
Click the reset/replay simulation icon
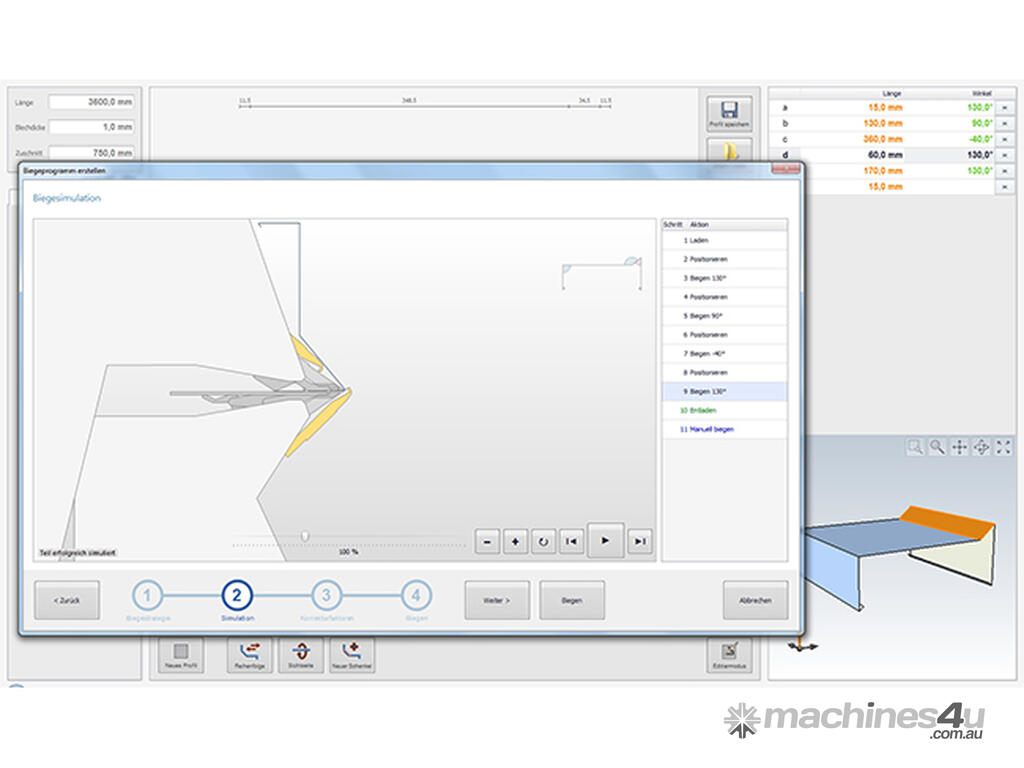(x=543, y=541)
